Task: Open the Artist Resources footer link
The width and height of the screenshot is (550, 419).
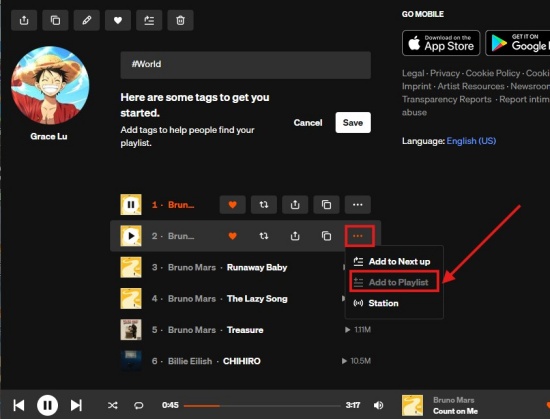Action: pyautogui.click(x=471, y=86)
